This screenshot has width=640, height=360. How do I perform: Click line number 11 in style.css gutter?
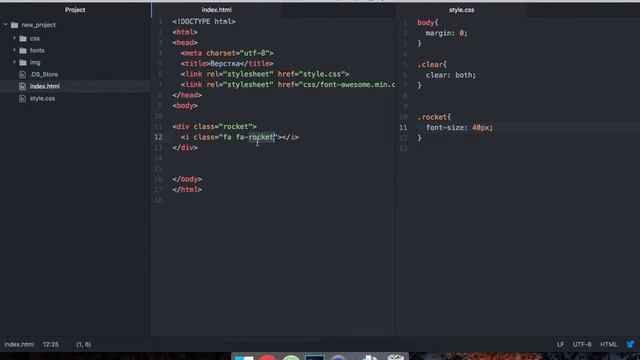tap(403, 128)
